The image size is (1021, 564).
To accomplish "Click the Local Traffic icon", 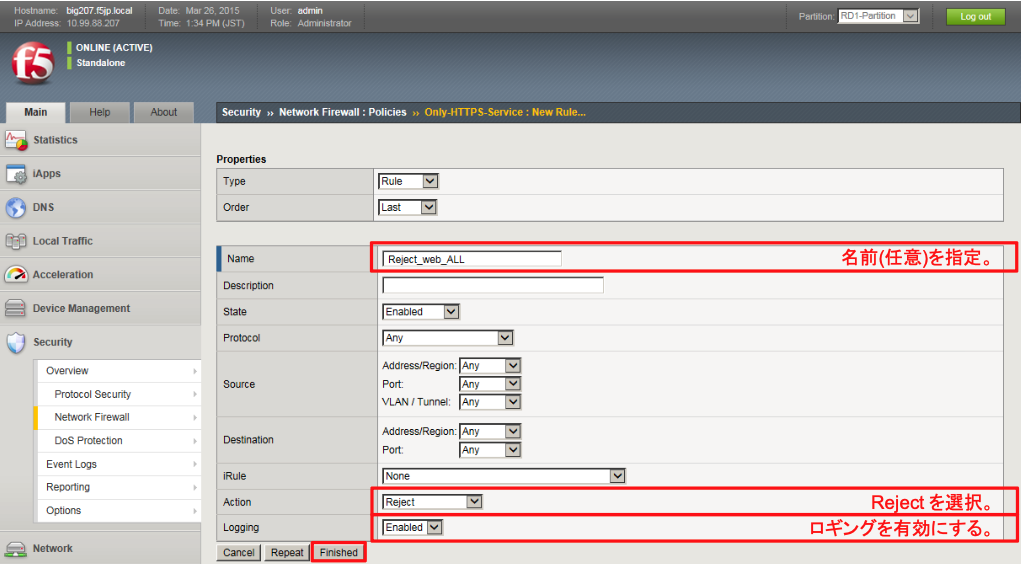I will tap(16, 241).
